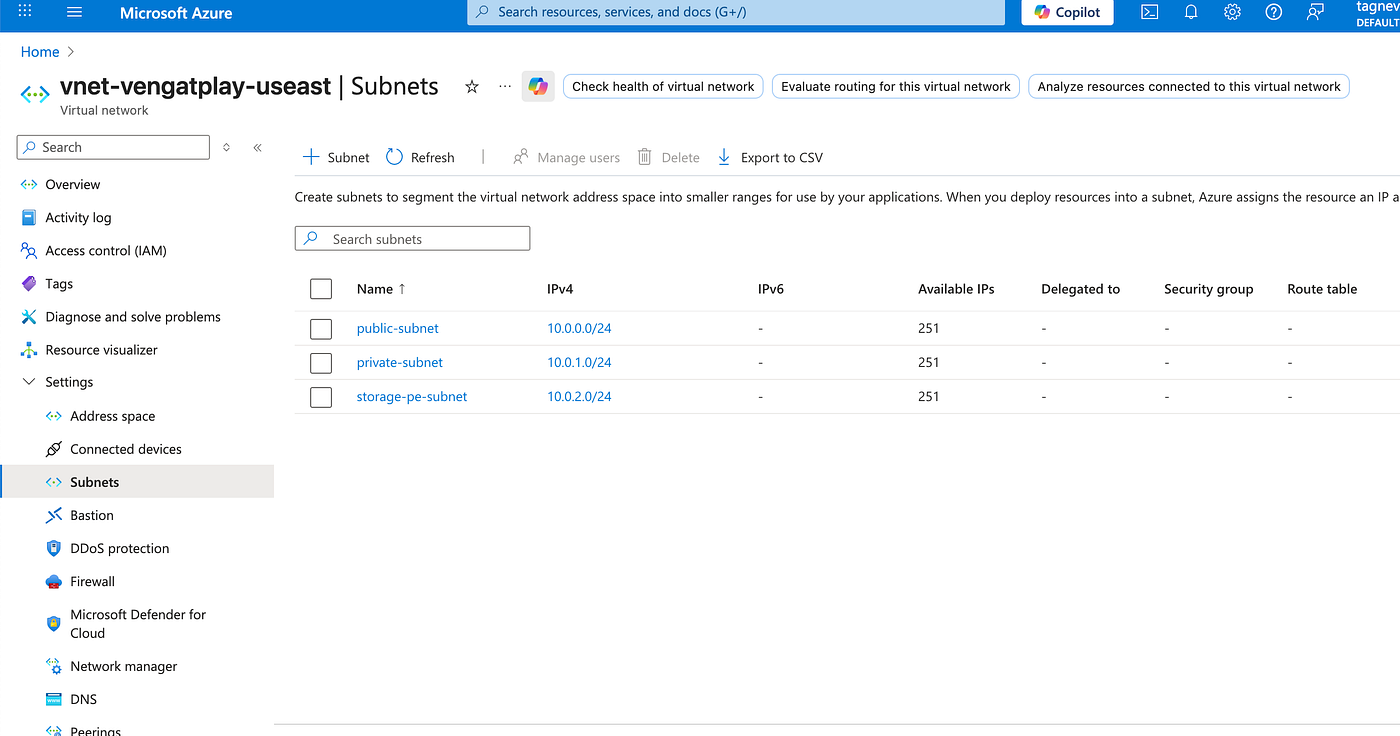Check the storage-pe-subnet row checkbox
This screenshot has width=1400, height=736.
click(321, 397)
